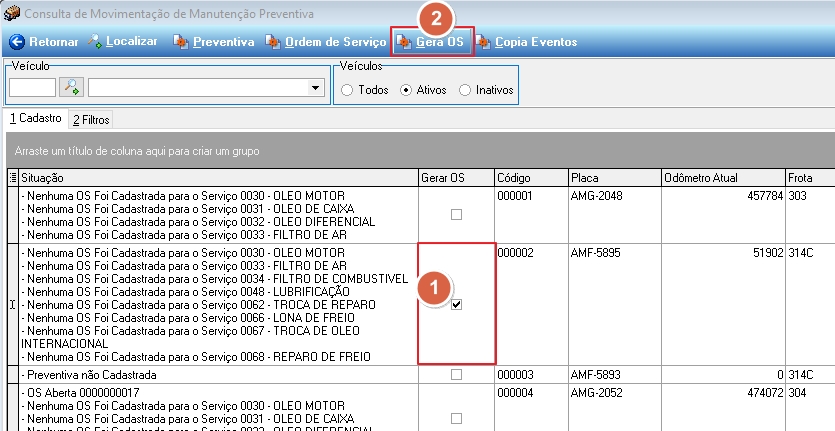The height and width of the screenshot is (431, 835).
Task: Click the group-by column panel
Action: tap(420, 151)
